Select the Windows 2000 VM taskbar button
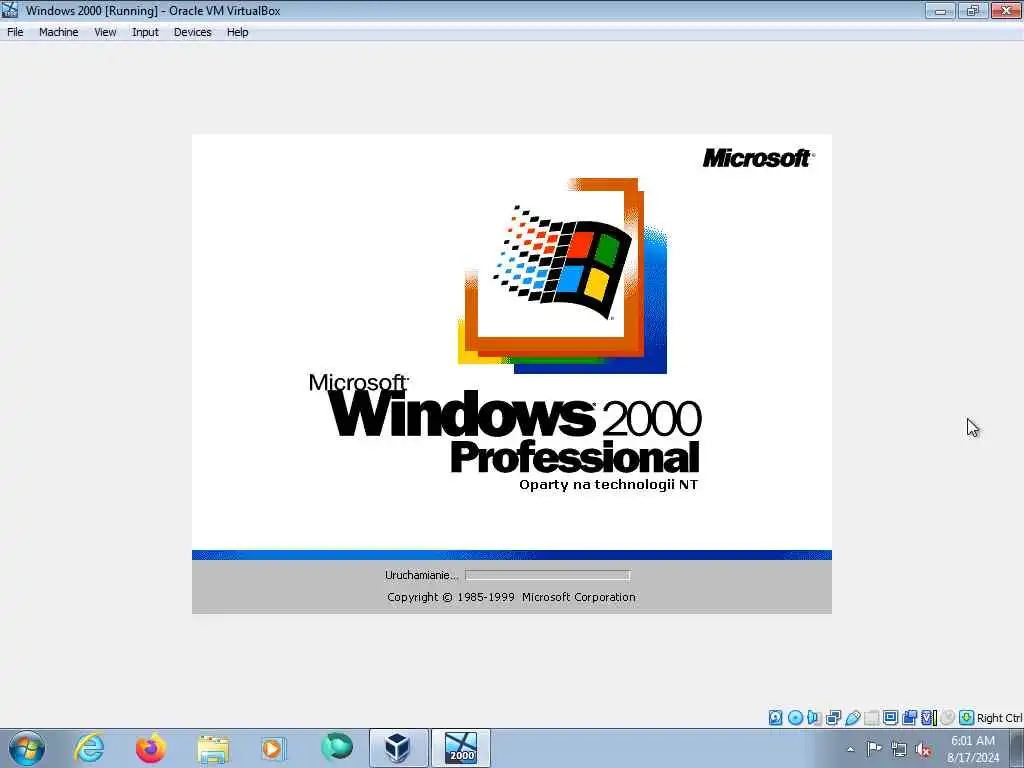This screenshot has width=1024, height=768. click(460, 748)
